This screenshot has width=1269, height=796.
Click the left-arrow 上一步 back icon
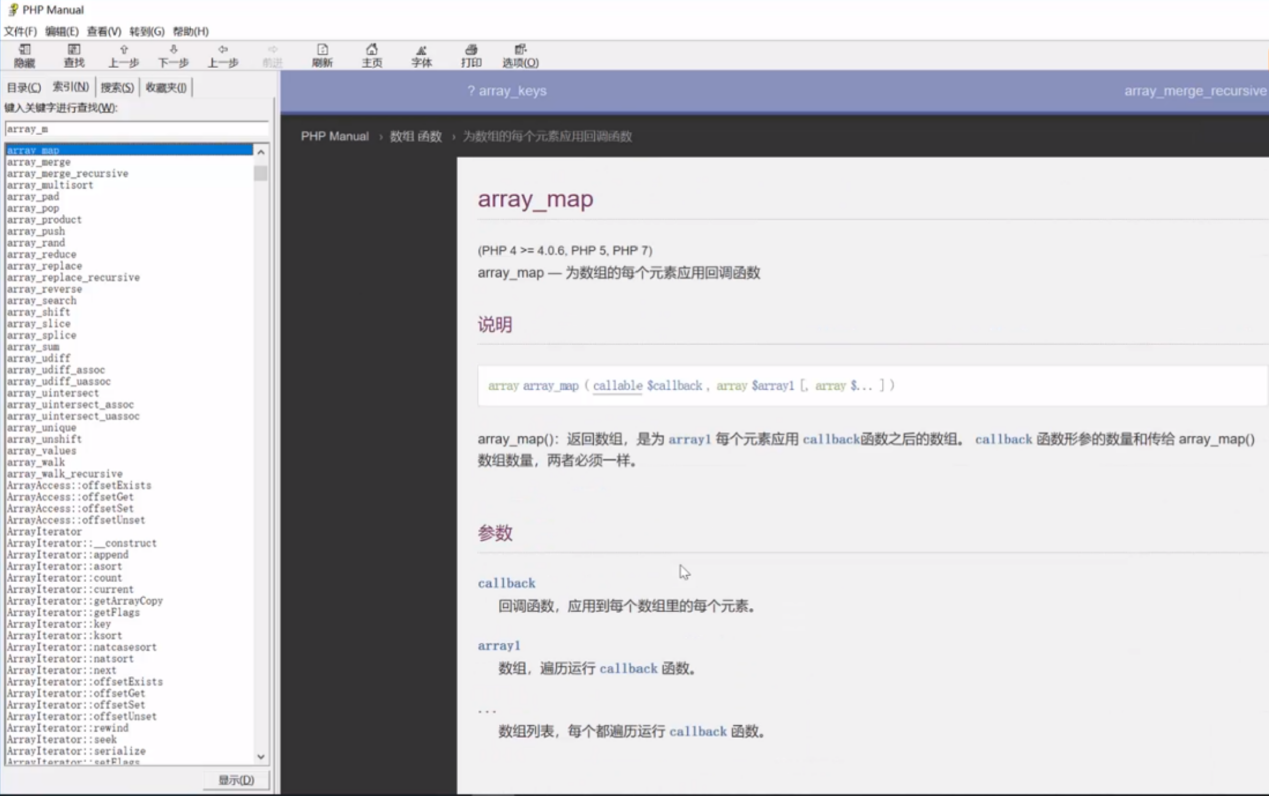pyautogui.click(x=222, y=55)
